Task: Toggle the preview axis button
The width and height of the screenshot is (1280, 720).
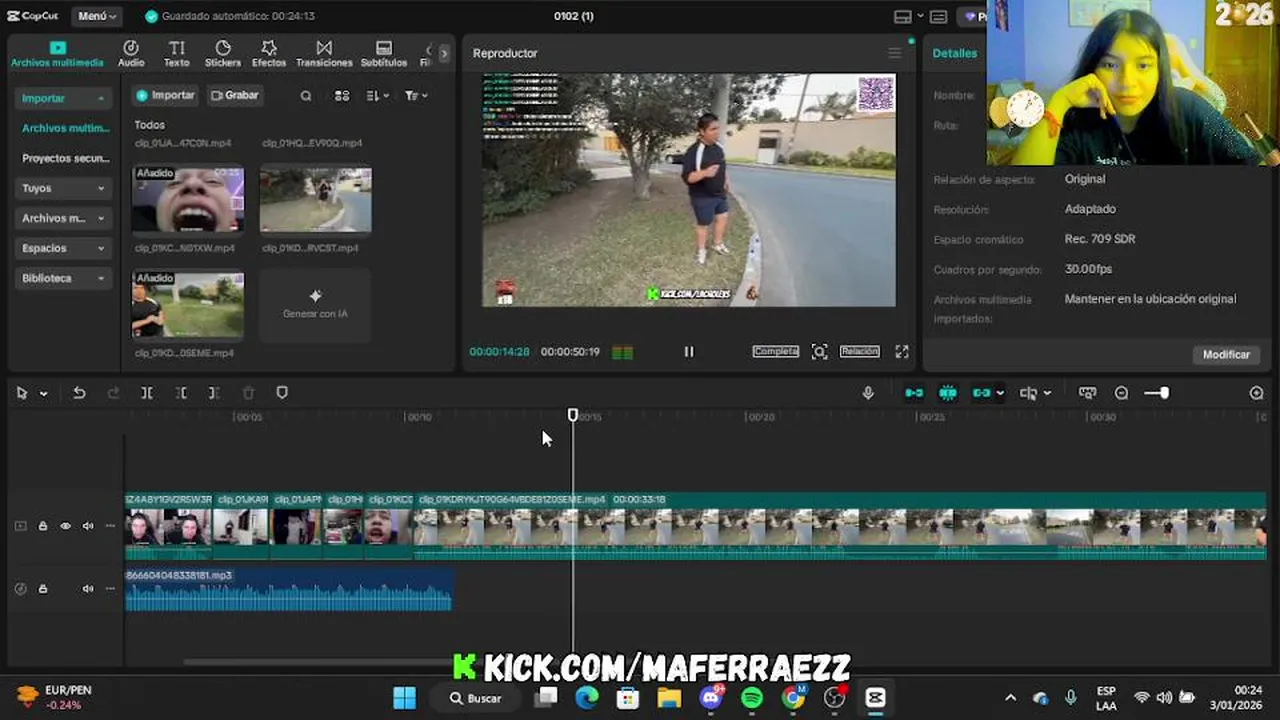Action: [1028, 393]
